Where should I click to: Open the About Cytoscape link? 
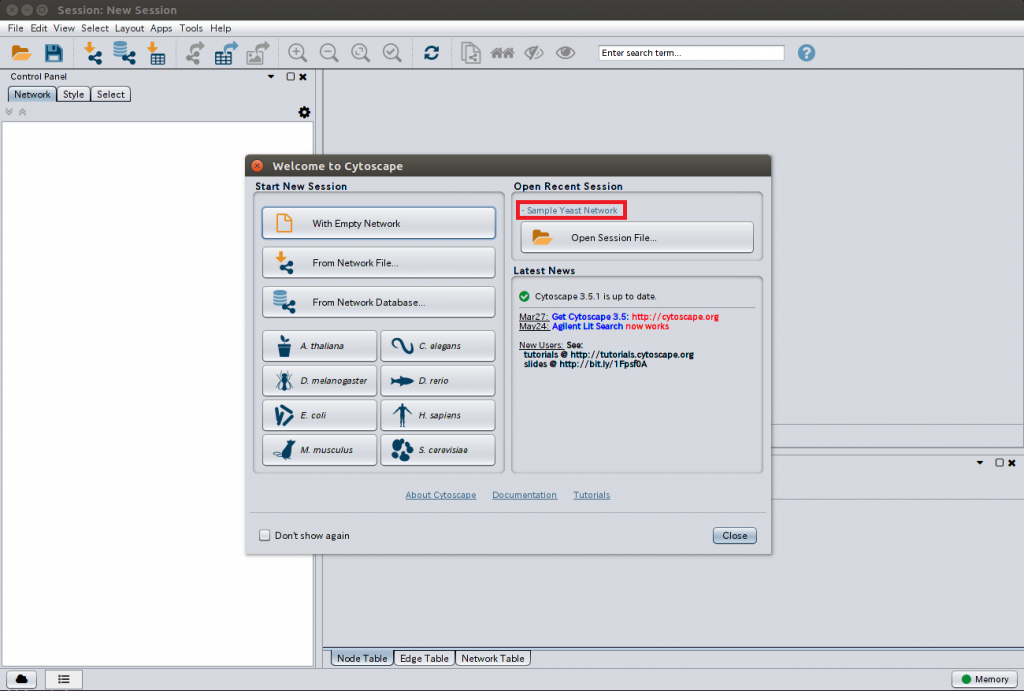441,495
